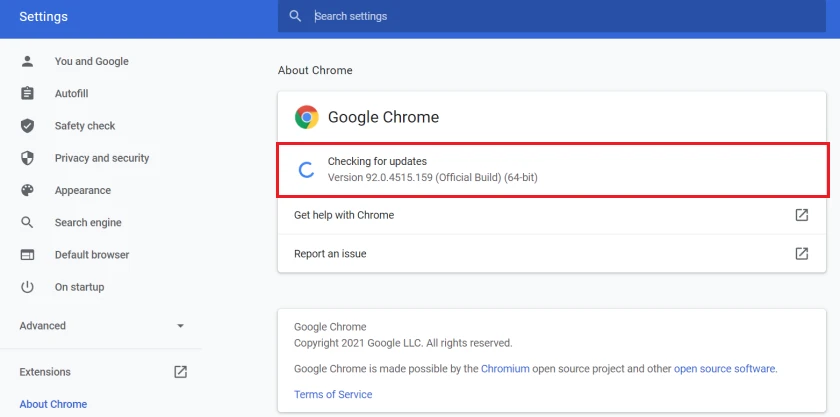Click the Checking for updates spinner

point(308,169)
